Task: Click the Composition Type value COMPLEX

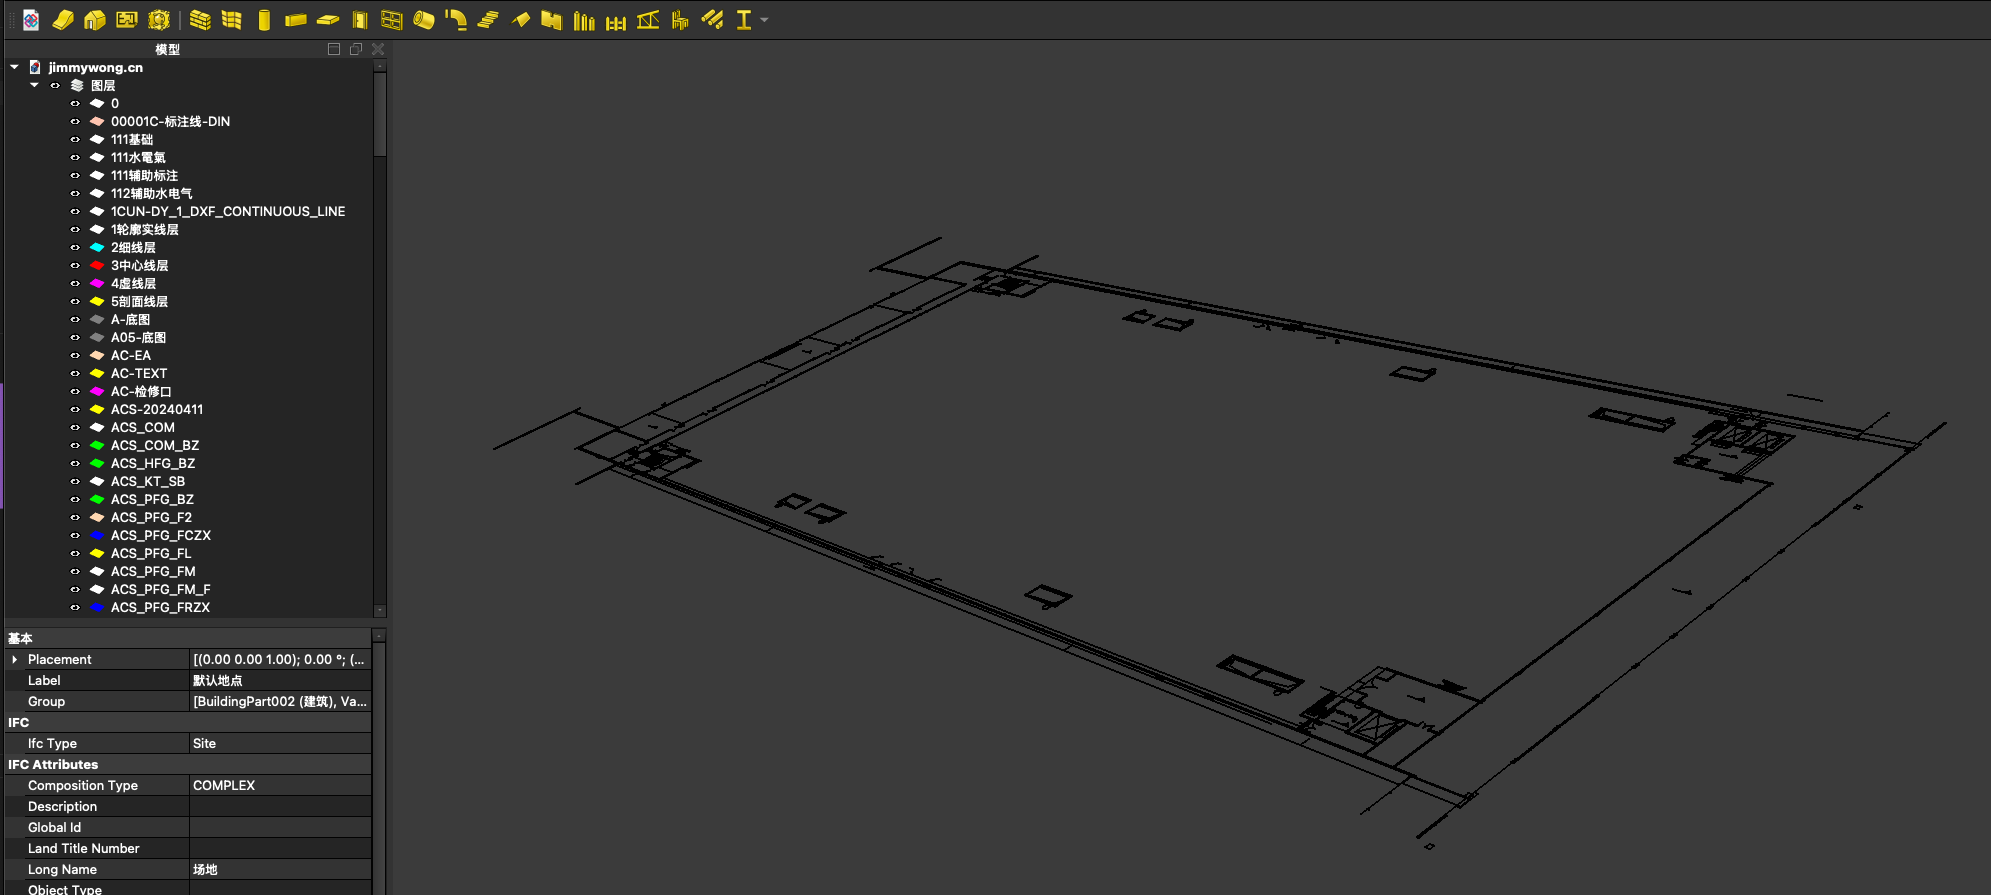Action: click(x=224, y=786)
